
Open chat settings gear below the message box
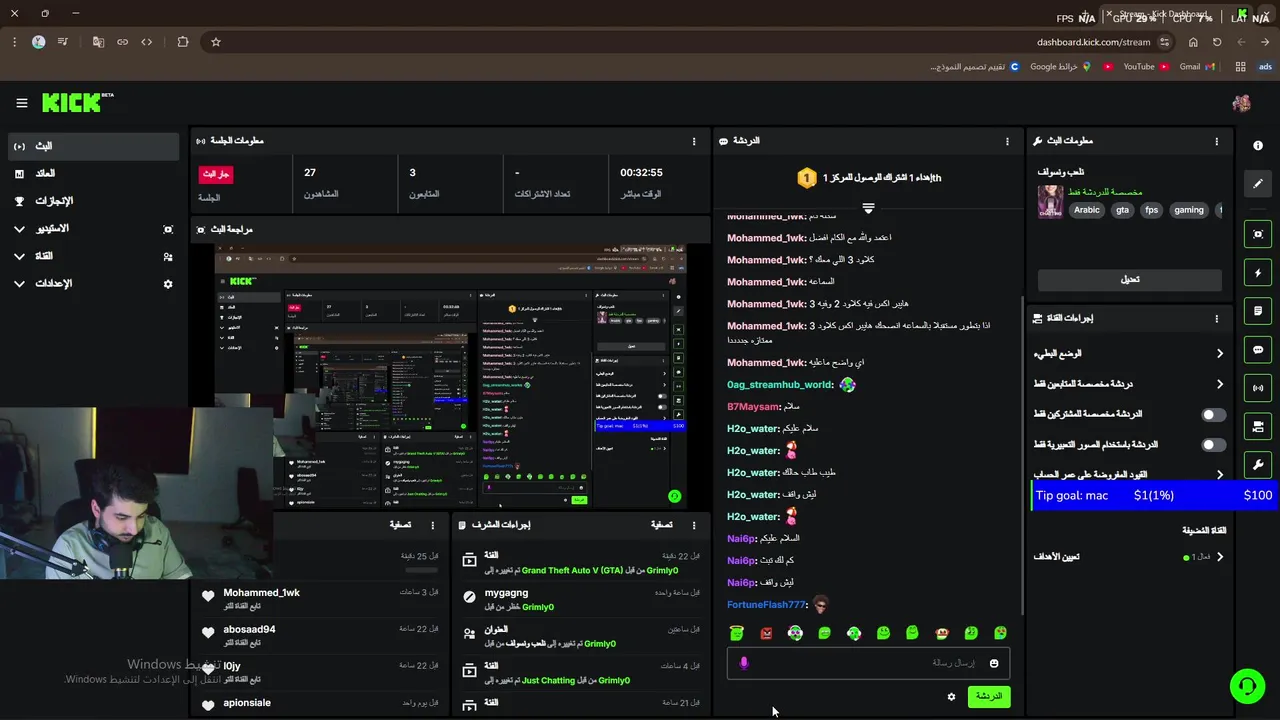tap(951, 696)
